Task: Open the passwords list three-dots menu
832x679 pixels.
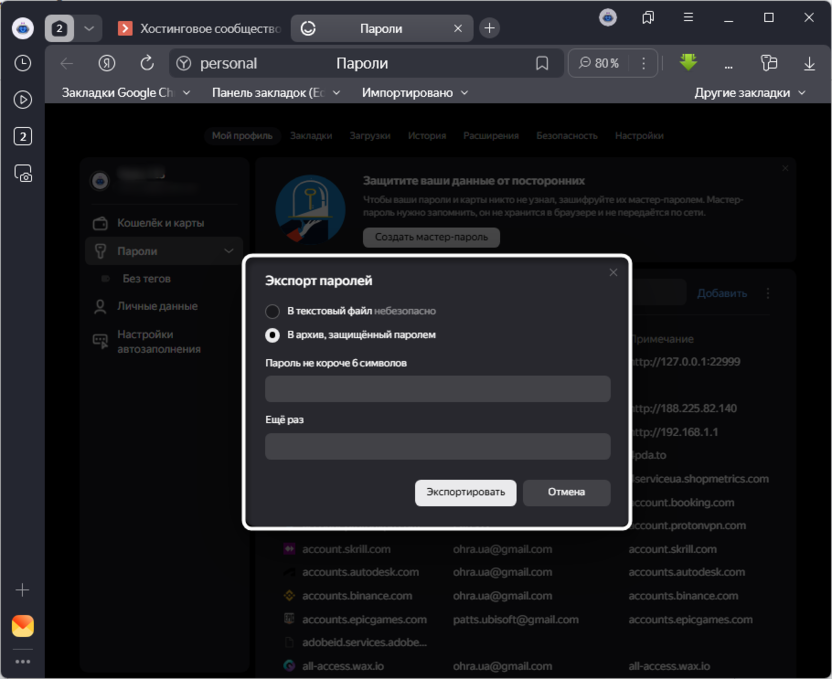Action: click(x=768, y=293)
